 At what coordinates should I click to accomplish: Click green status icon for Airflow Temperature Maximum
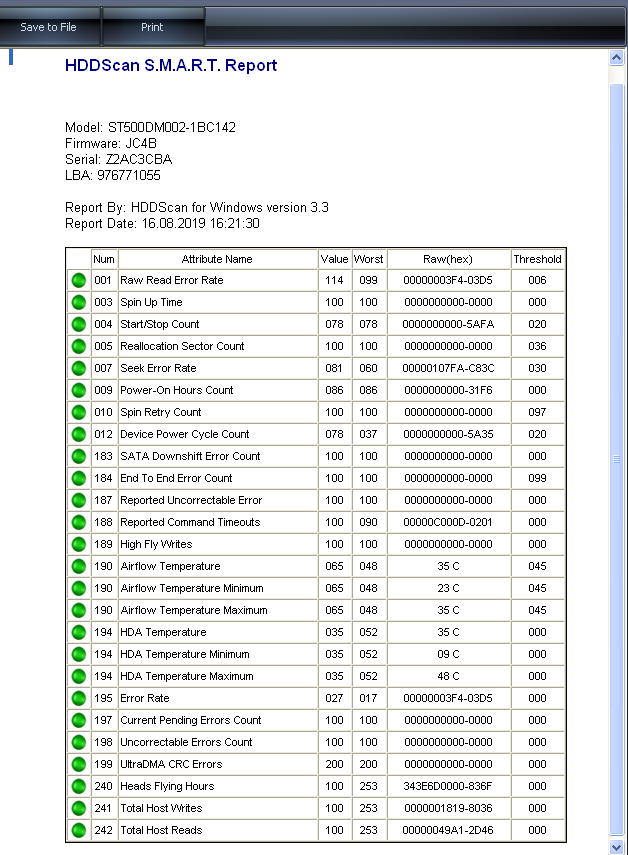(x=78, y=610)
